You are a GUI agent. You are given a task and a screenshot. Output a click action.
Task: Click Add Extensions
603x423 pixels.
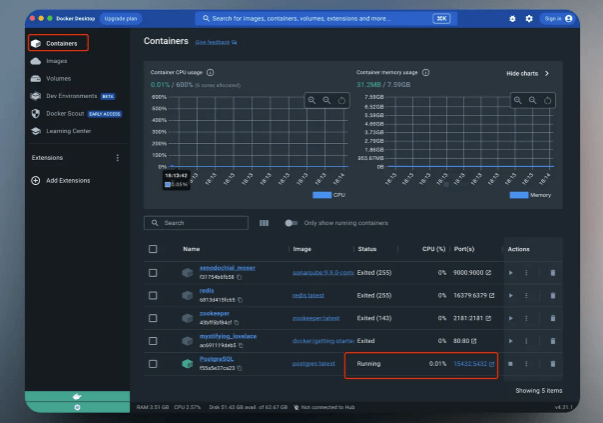tap(61, 180)
